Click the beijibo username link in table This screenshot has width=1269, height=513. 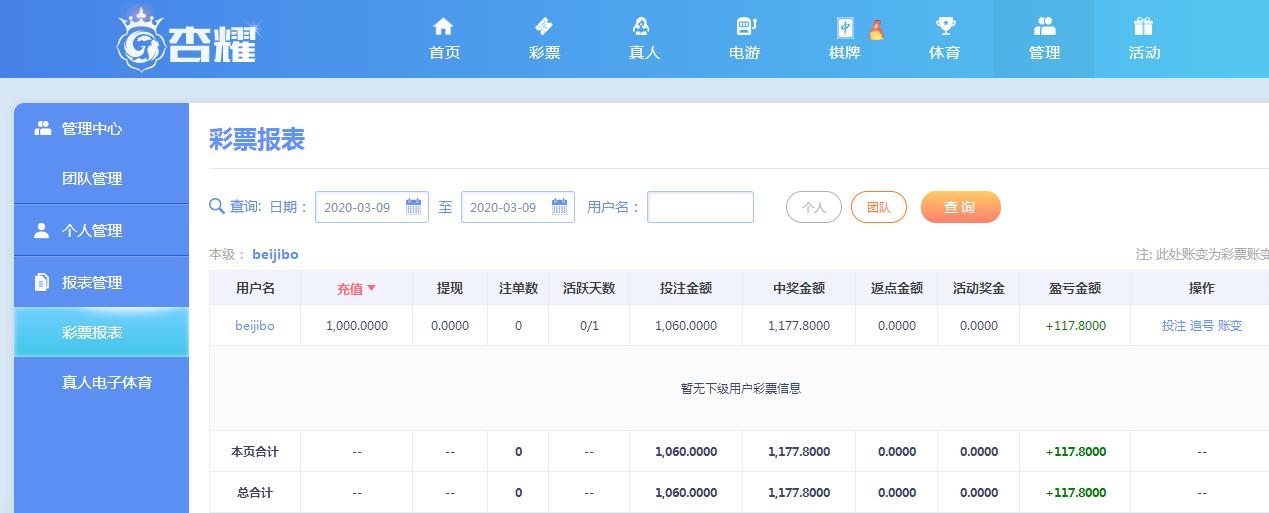(254, 326)
